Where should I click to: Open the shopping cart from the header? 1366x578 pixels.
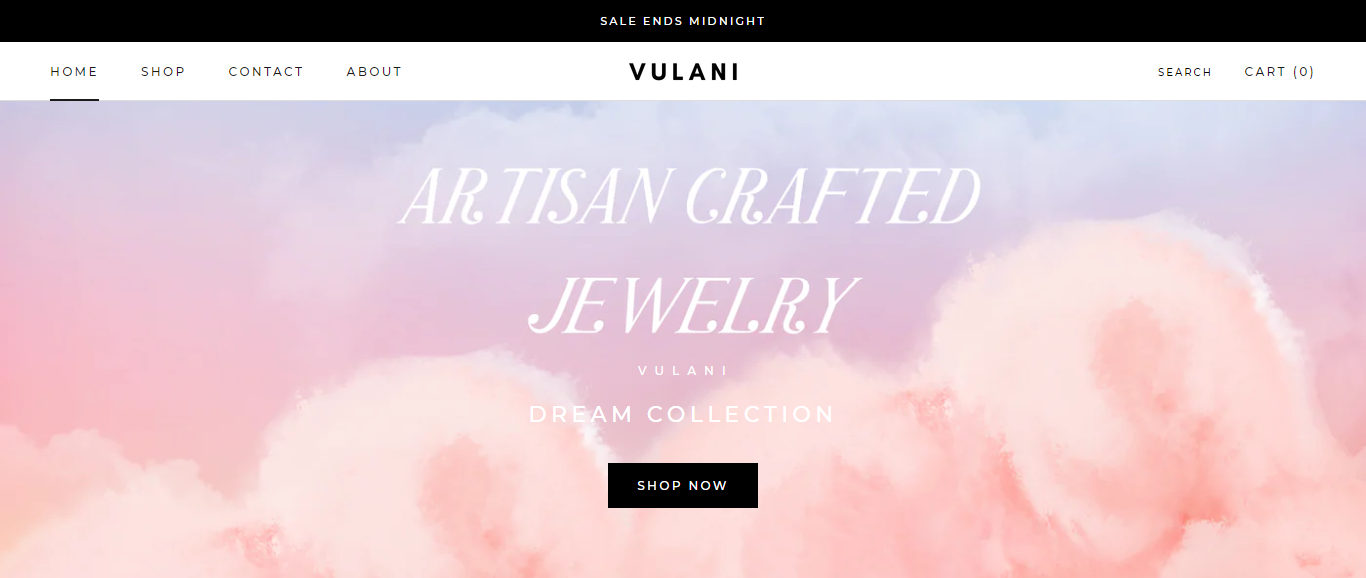1279,71
